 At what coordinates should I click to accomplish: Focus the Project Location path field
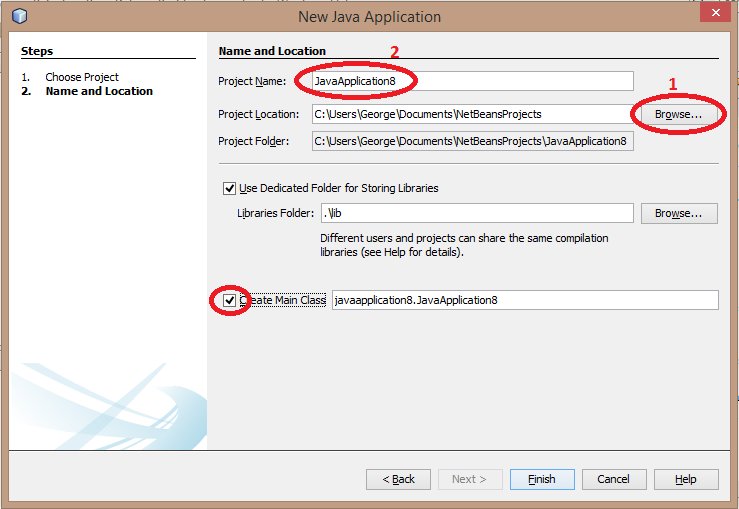tap(469, 114)
